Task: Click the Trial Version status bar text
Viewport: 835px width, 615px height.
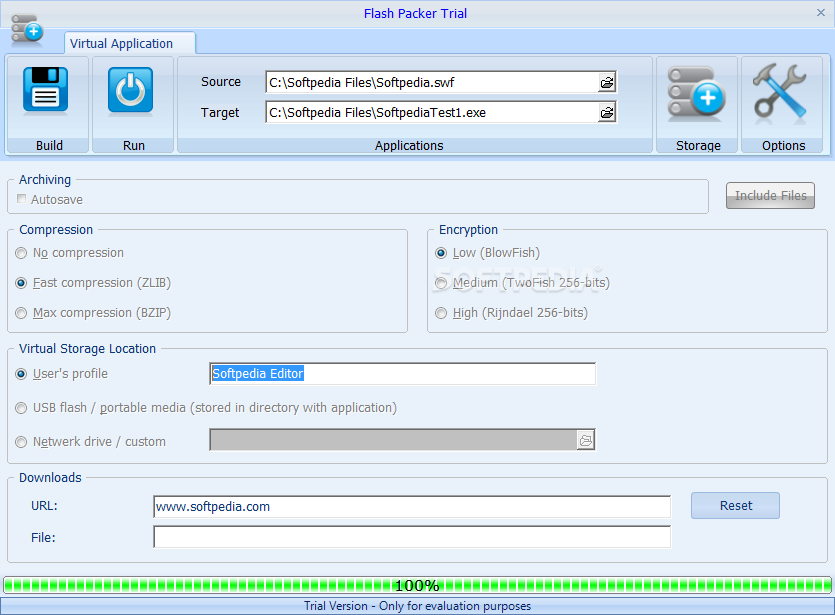Action: (x=417, y=606)
